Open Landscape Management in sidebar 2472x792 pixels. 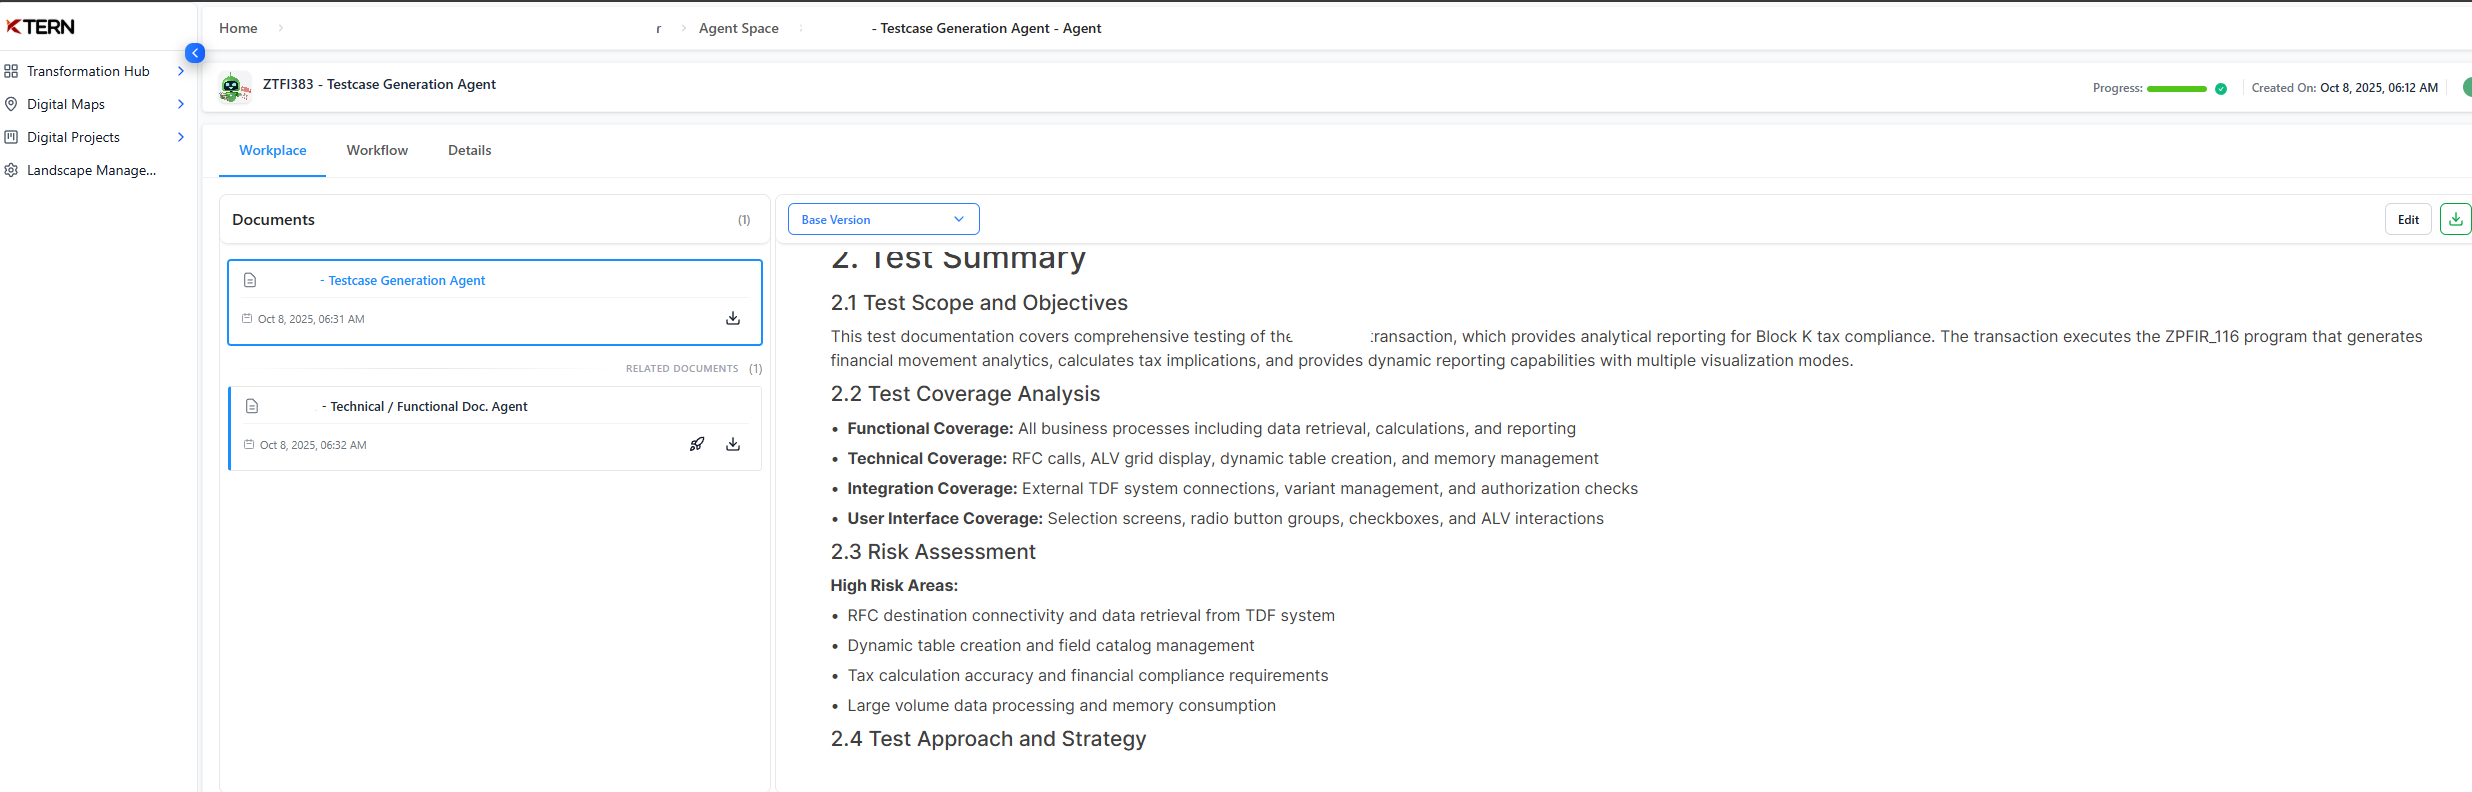coord(91,170)
